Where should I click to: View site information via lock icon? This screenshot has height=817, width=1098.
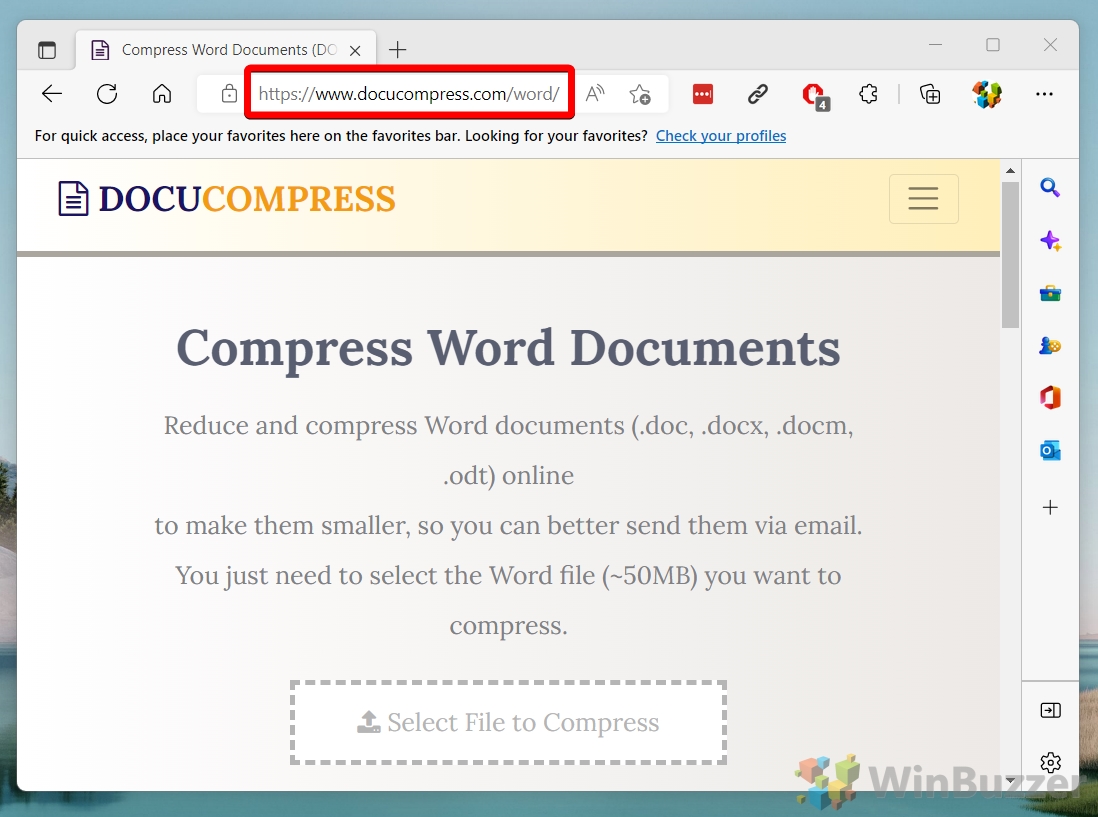(x=229, y=94)
